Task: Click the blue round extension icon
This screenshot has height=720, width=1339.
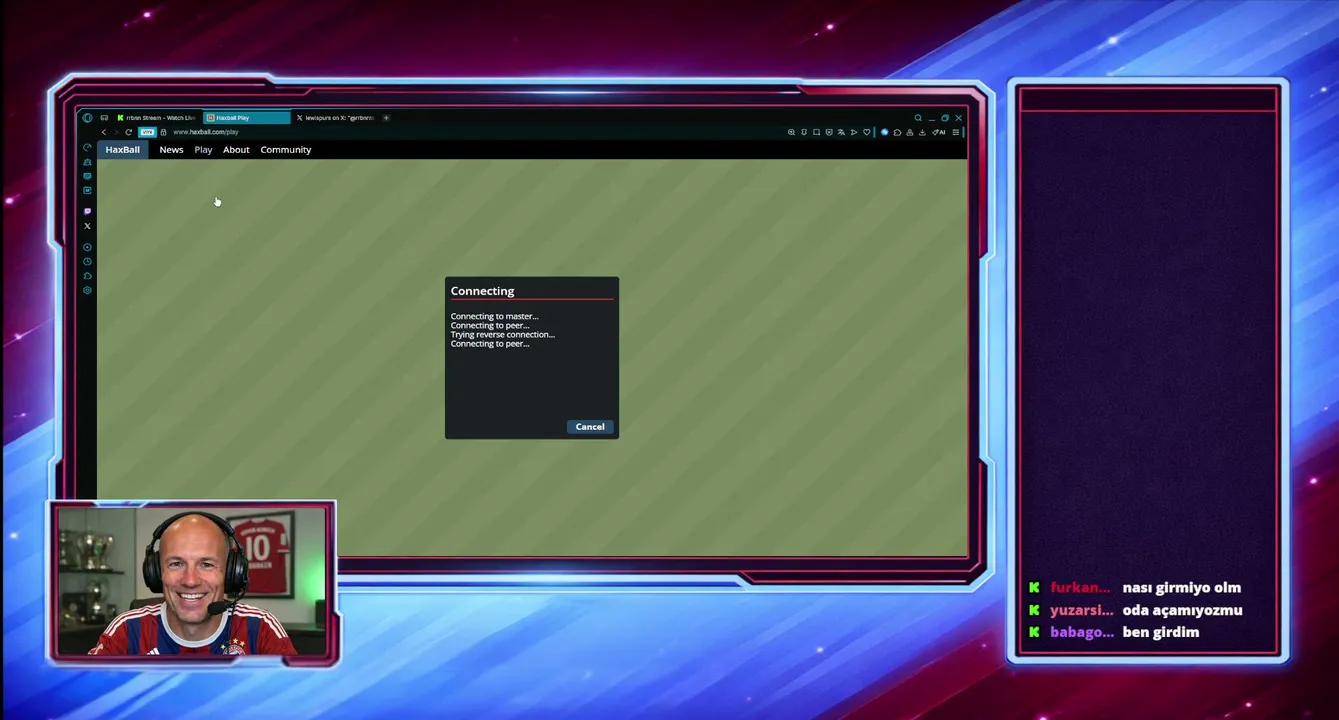Action: click(x=884, y=132)
